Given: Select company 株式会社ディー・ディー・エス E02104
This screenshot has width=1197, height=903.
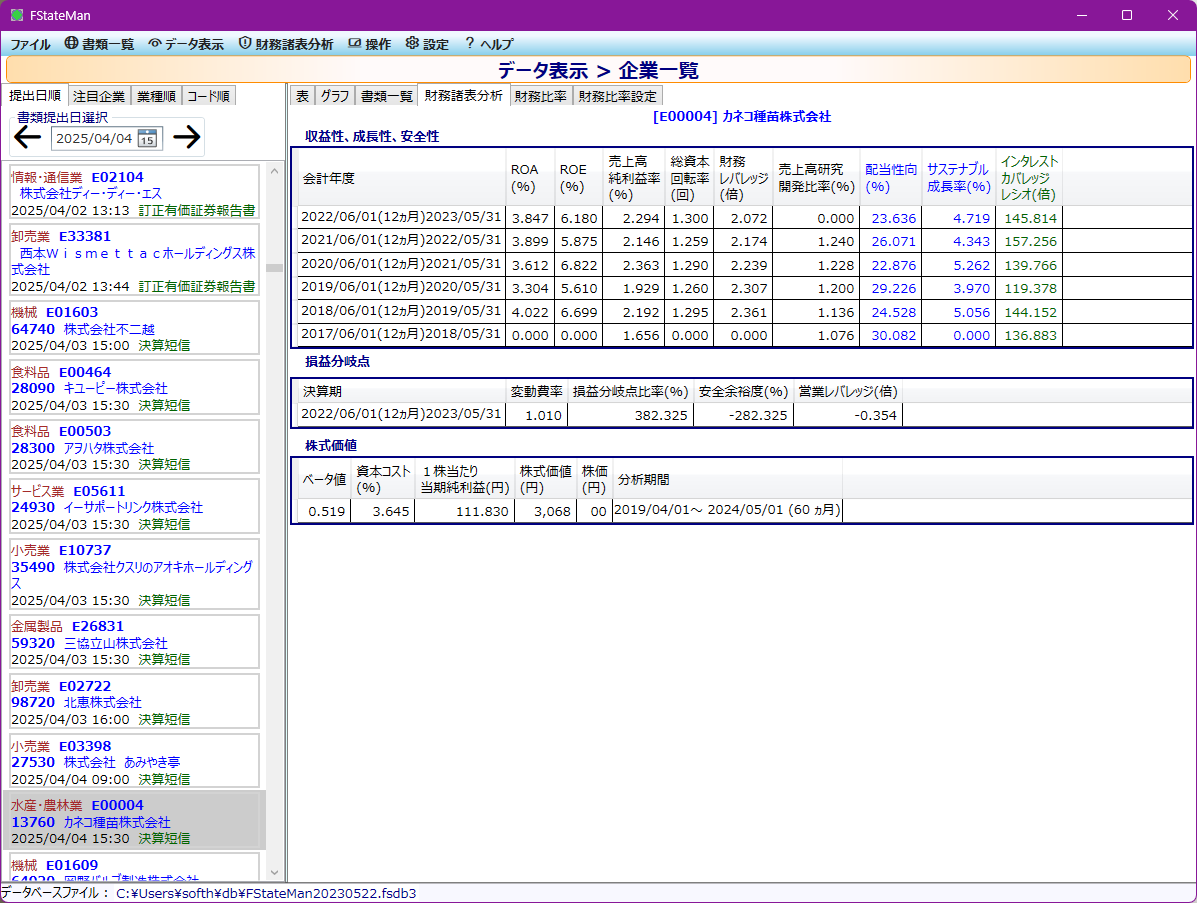Looking at the screenshot, I should tap(134, 194).
